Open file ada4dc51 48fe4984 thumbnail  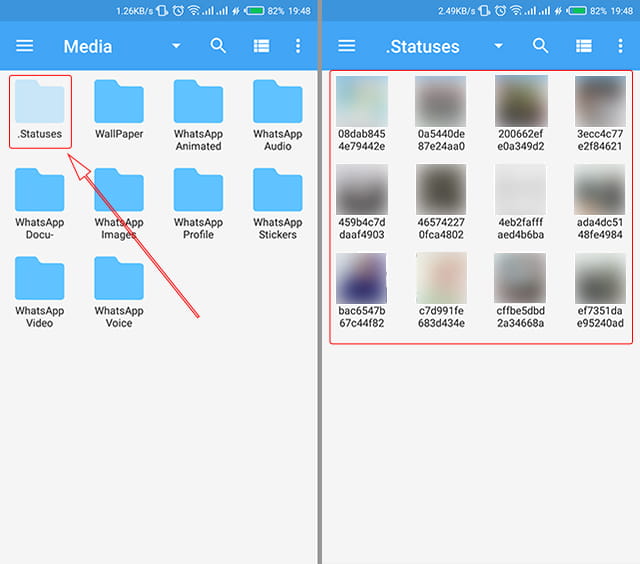[x=600, y=189]
